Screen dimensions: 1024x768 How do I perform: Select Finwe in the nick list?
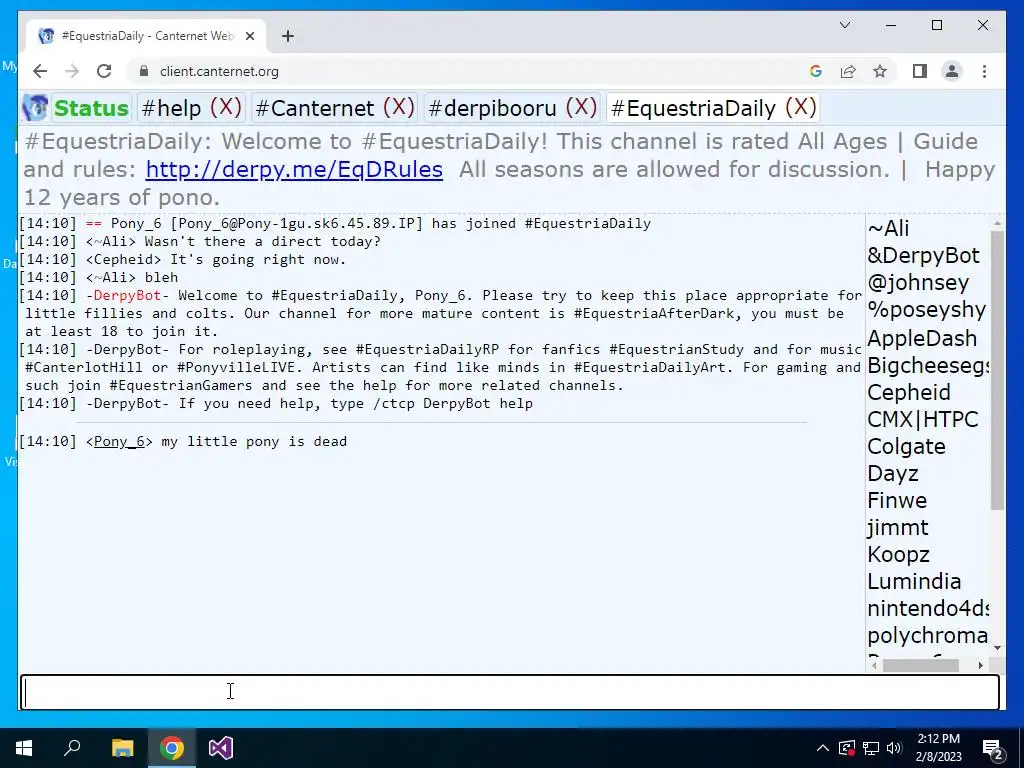tap(897, 500)
